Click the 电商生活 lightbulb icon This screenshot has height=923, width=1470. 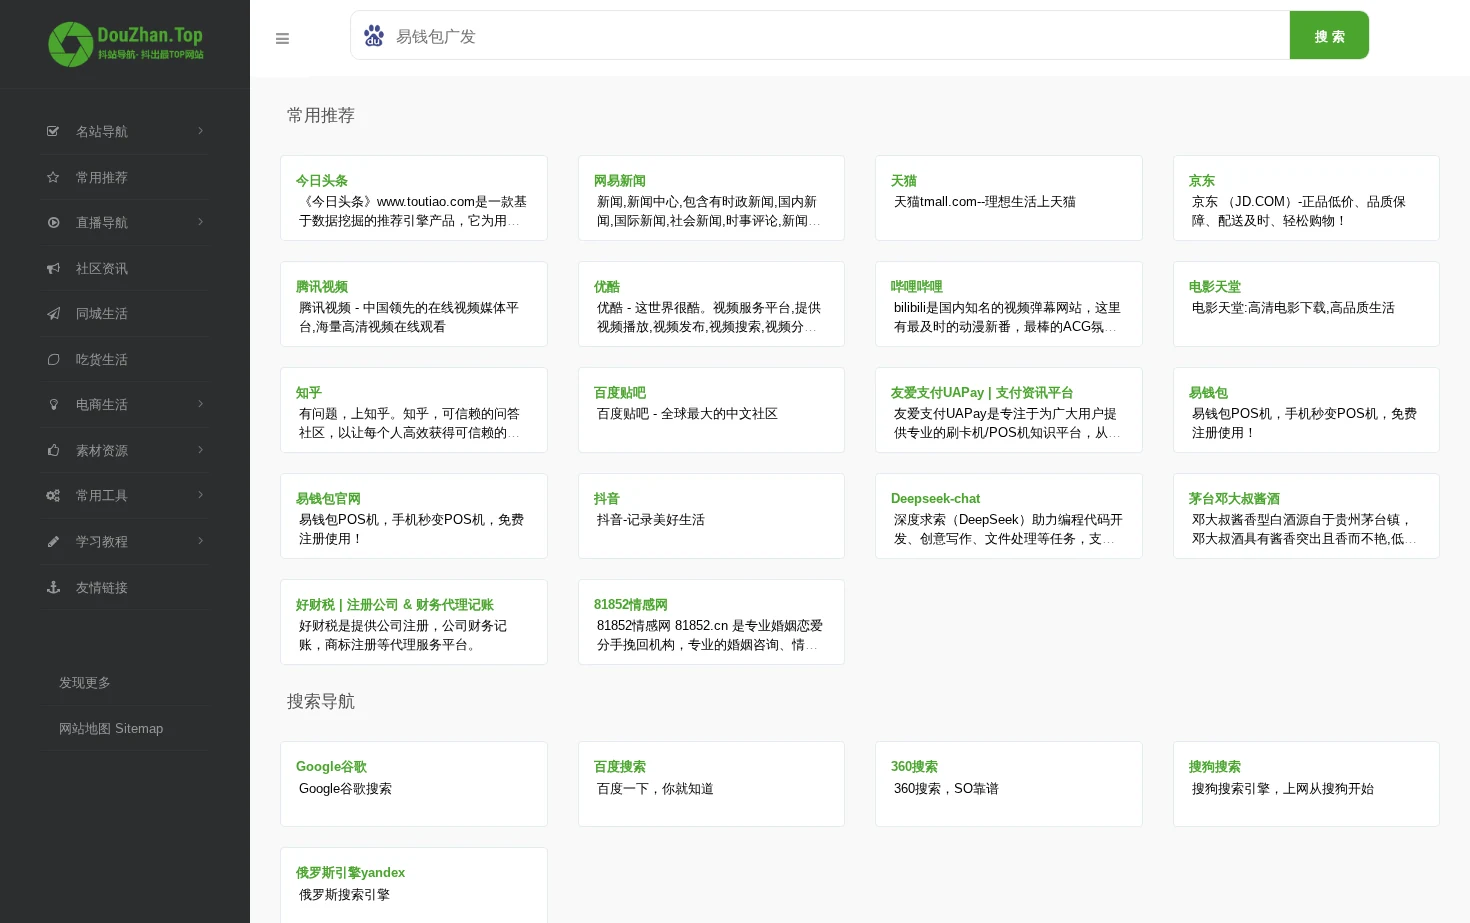[x=53, y=404]
